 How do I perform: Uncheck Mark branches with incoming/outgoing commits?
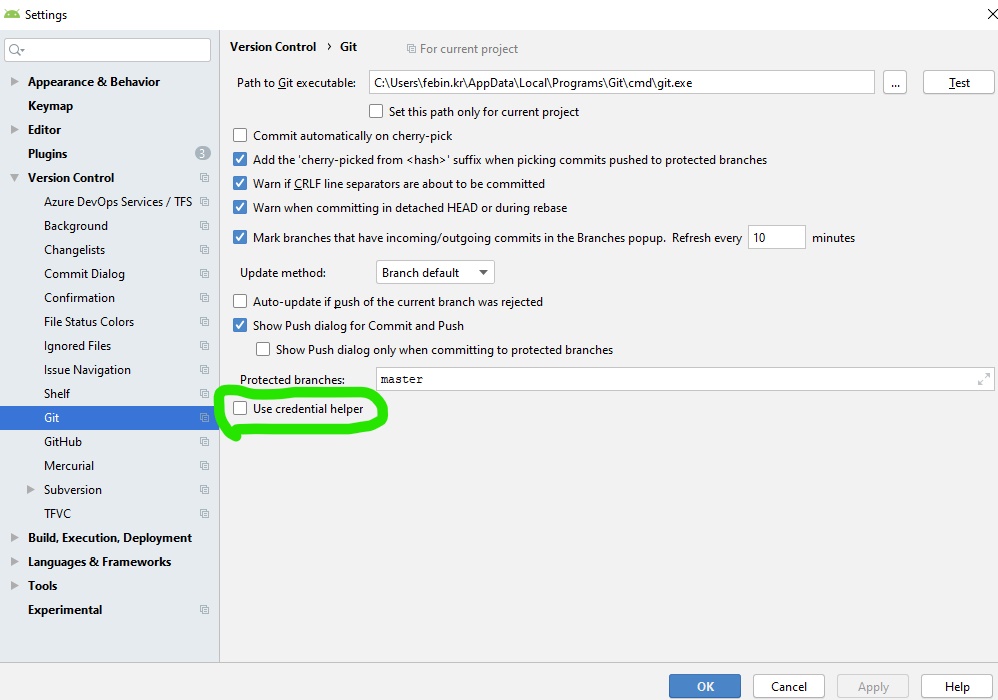click(x=240, y=237)
